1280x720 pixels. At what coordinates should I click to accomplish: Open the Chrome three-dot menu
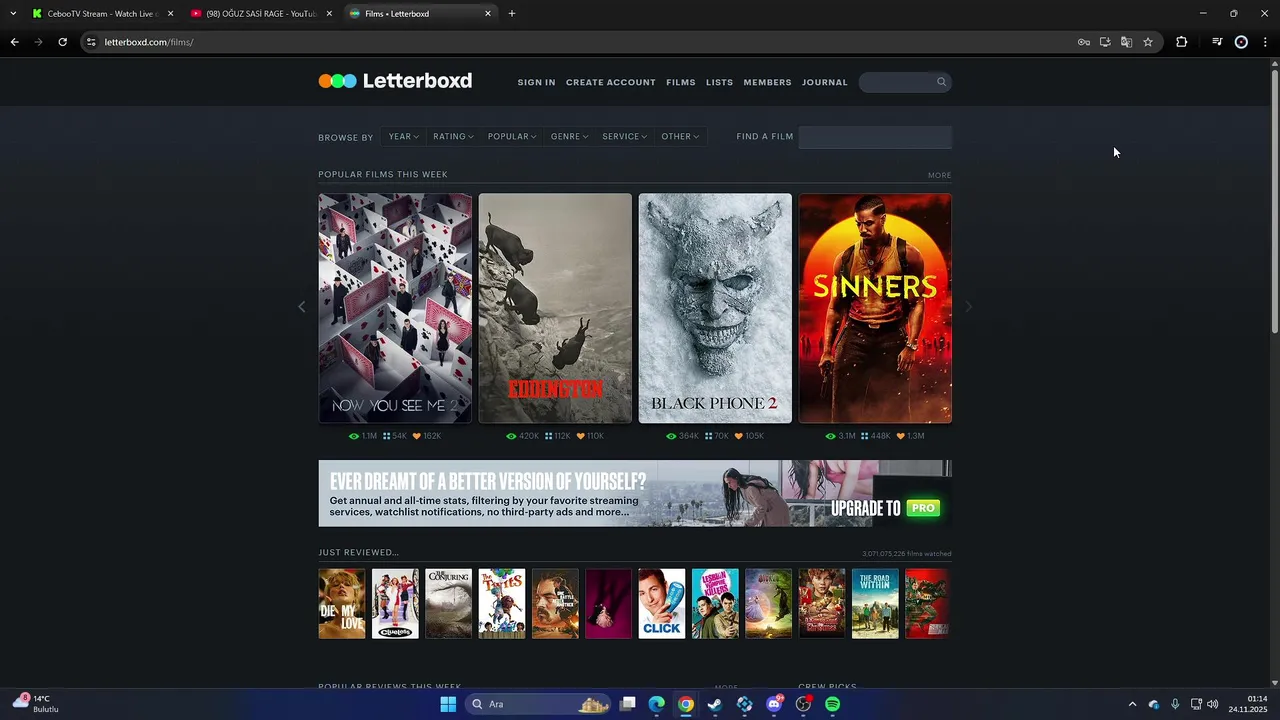(1265, 42)
